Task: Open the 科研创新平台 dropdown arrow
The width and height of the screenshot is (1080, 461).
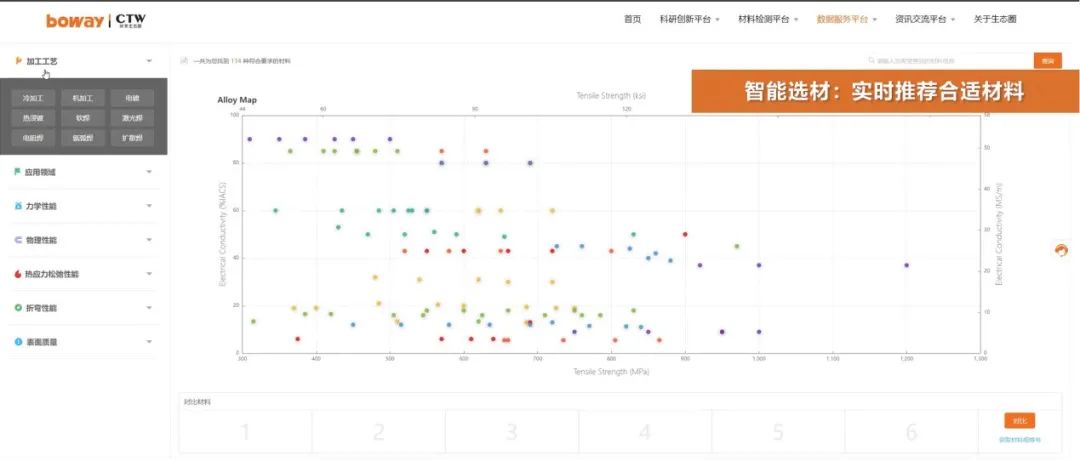Action: [717, 20]
